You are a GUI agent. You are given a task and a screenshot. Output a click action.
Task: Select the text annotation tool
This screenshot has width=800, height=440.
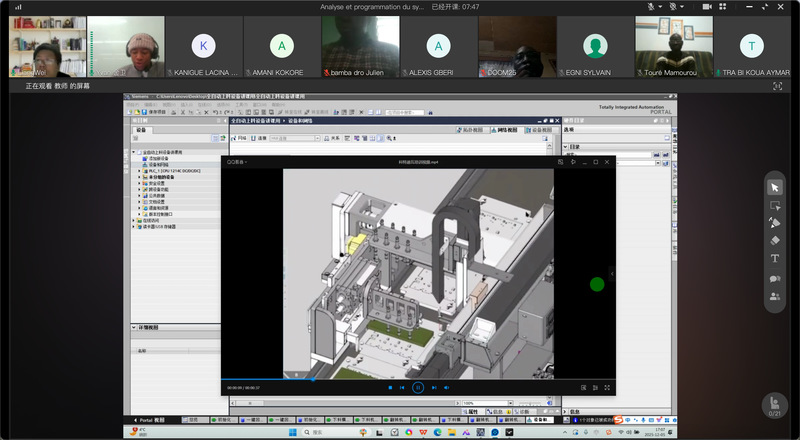tap(775, 258)
